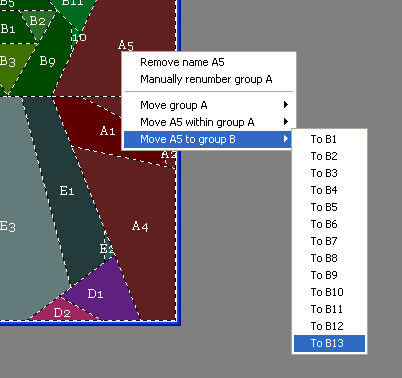Viewport: 402px width, 378px height.
Task: Select the olive green B3 triangle
Action: 10,62
